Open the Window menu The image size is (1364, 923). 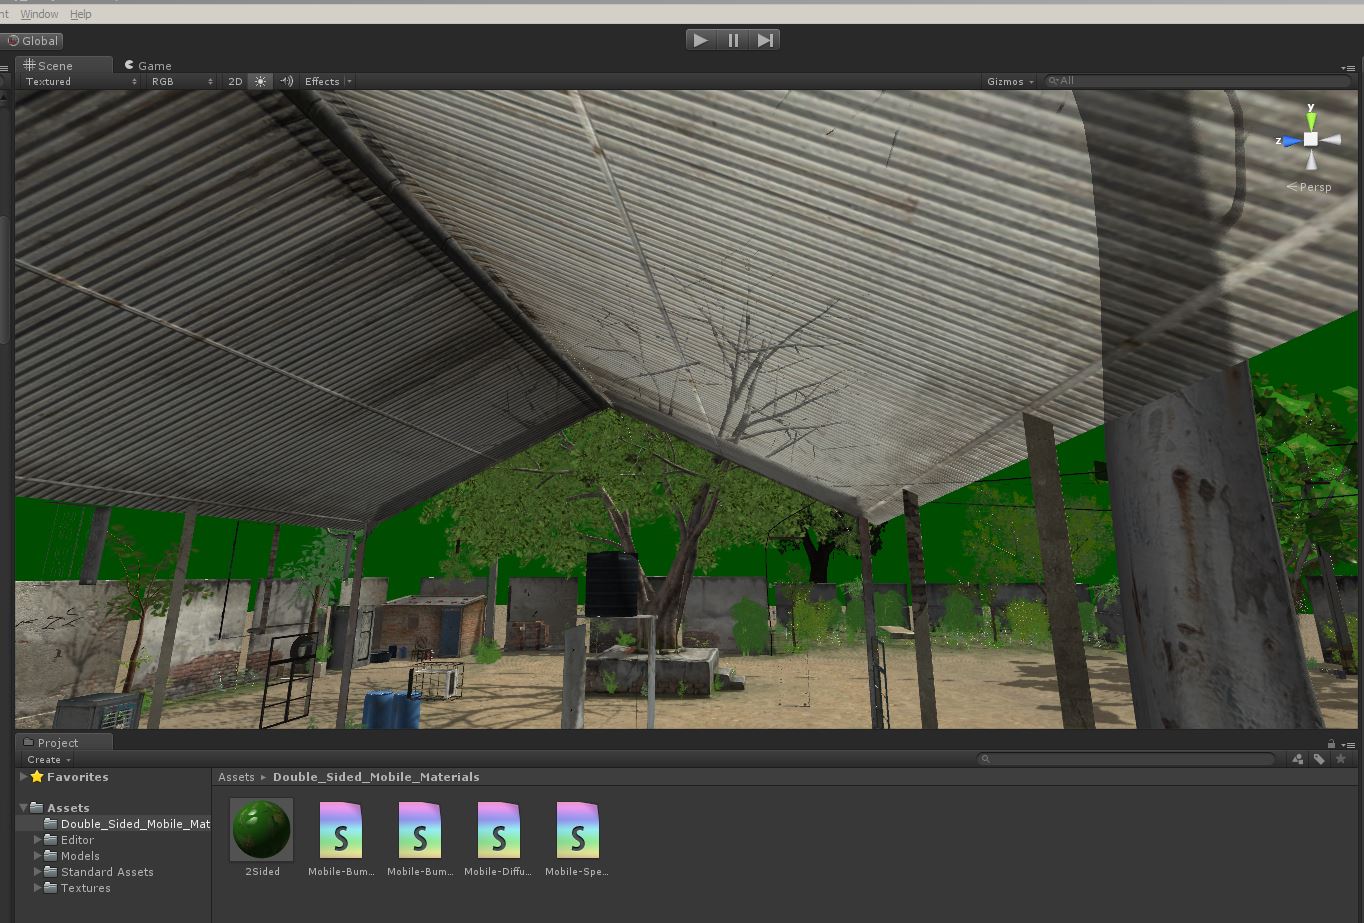(x=39, y=14)
